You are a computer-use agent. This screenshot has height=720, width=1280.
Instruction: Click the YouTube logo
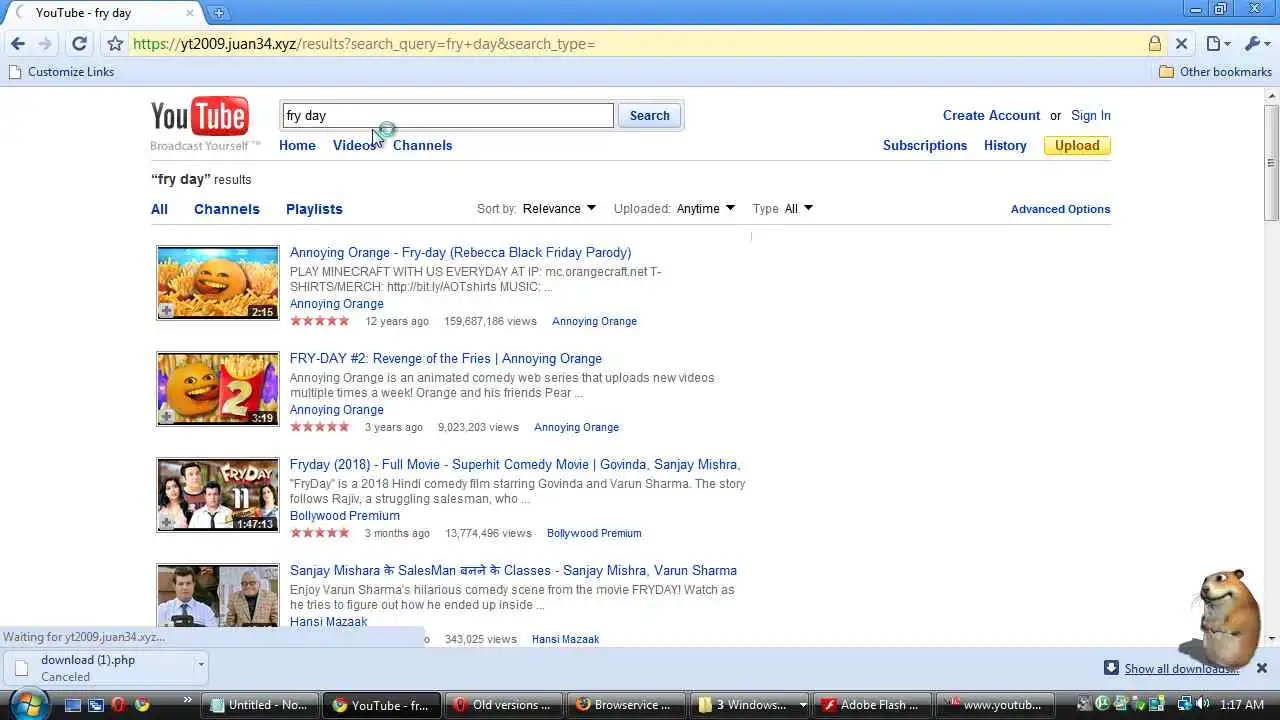click(x=200, y=117)
